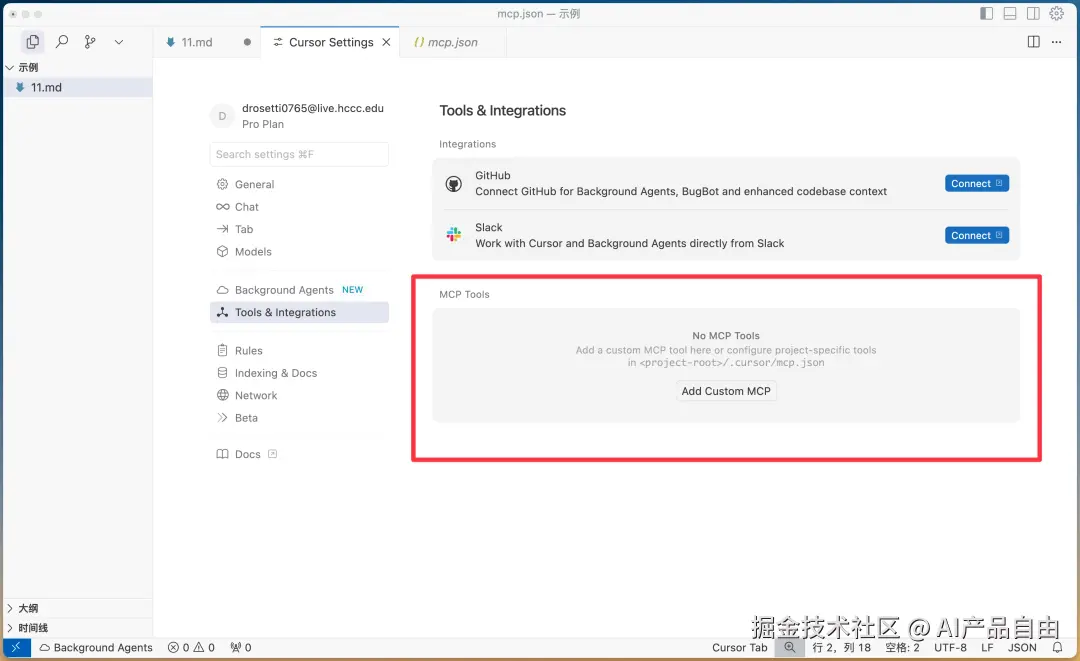Click the Pro Plan label
1080x661 pixels.
click(262, 124)
